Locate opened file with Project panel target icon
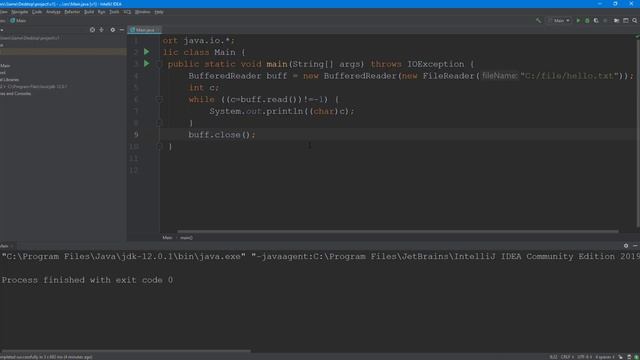The image size is (640, 360). [x=92, y=30]
